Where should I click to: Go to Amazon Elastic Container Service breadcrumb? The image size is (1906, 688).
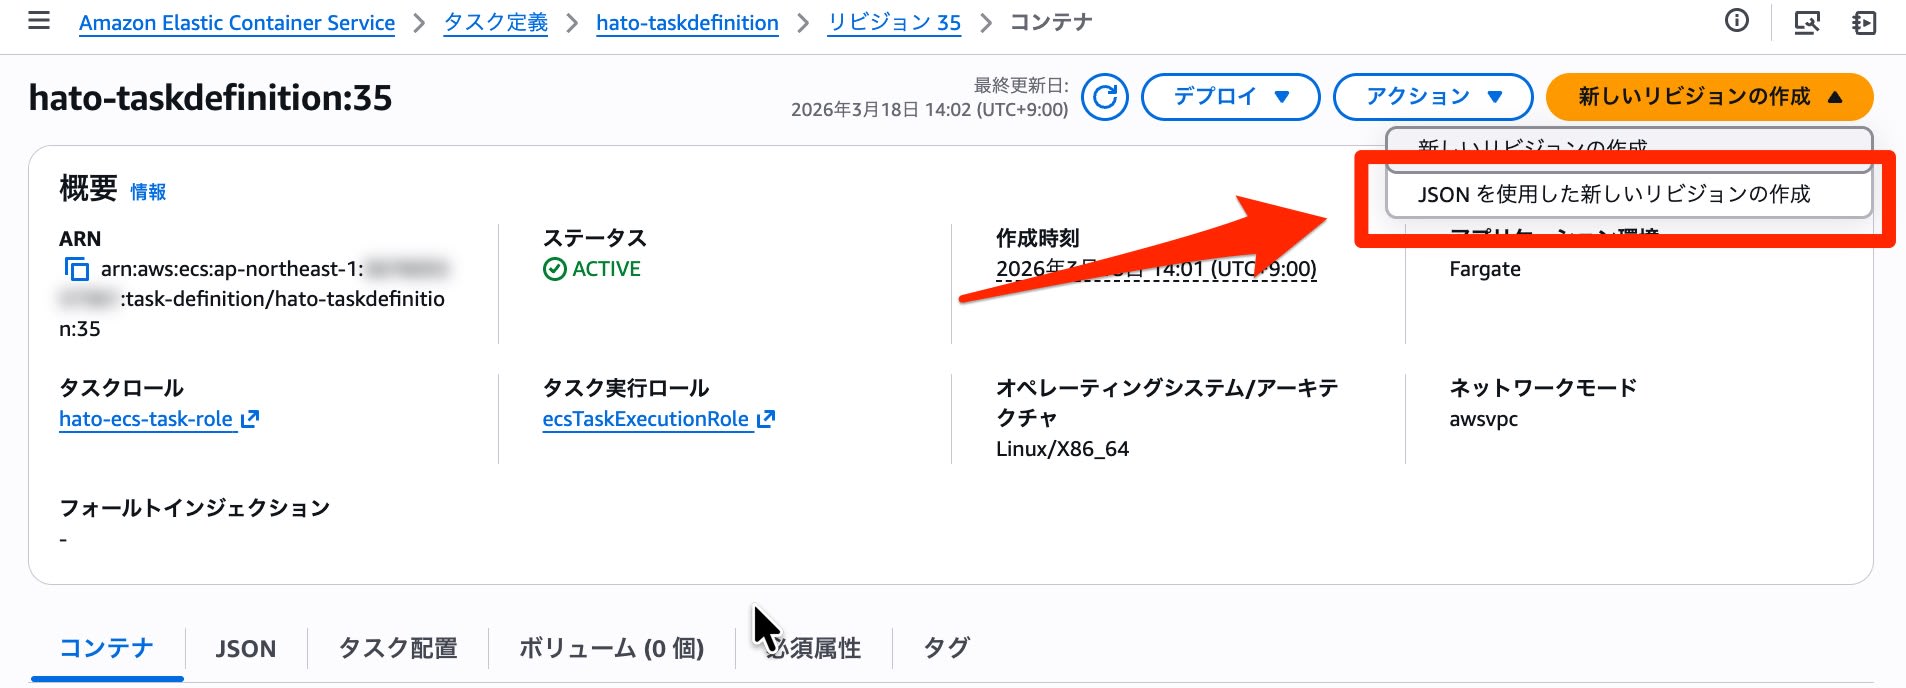coord(237,23)
